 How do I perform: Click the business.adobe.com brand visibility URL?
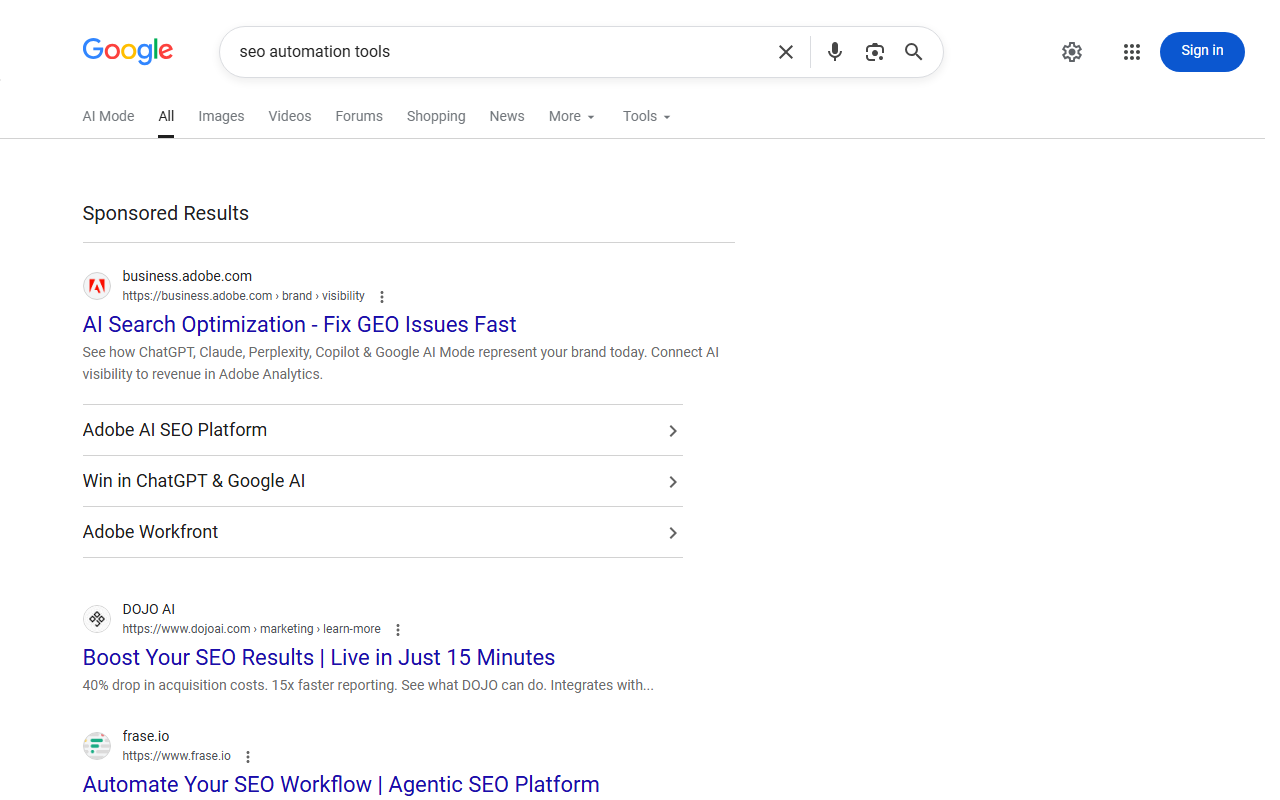point(243,296)
